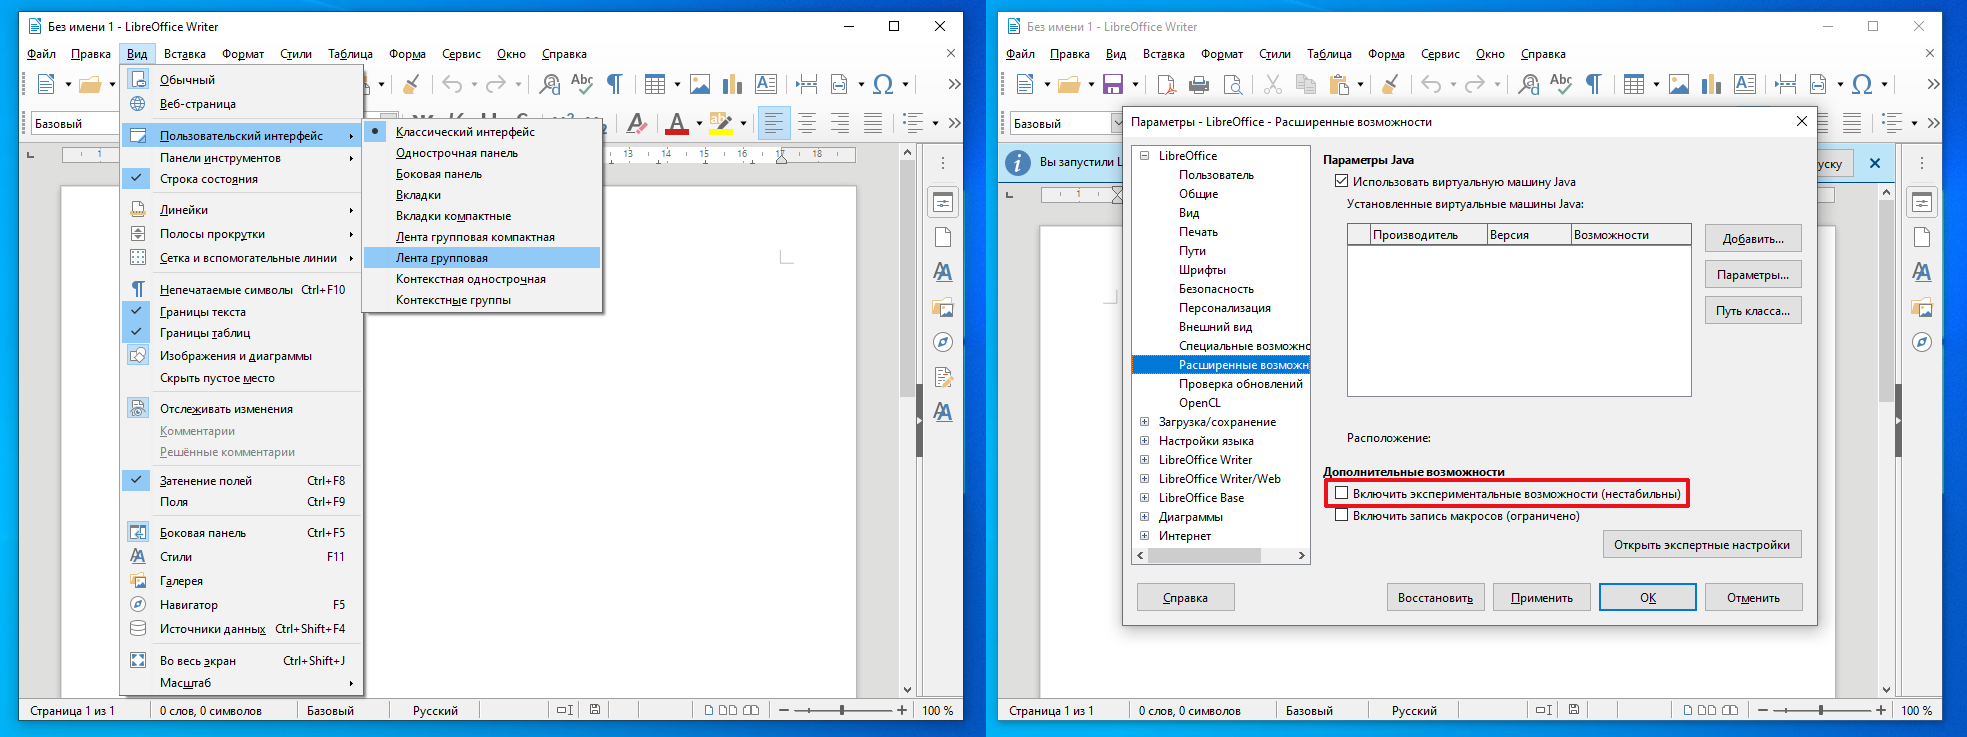
Task: Toggle Границы текста in the View menu
Action: point(240,312)
